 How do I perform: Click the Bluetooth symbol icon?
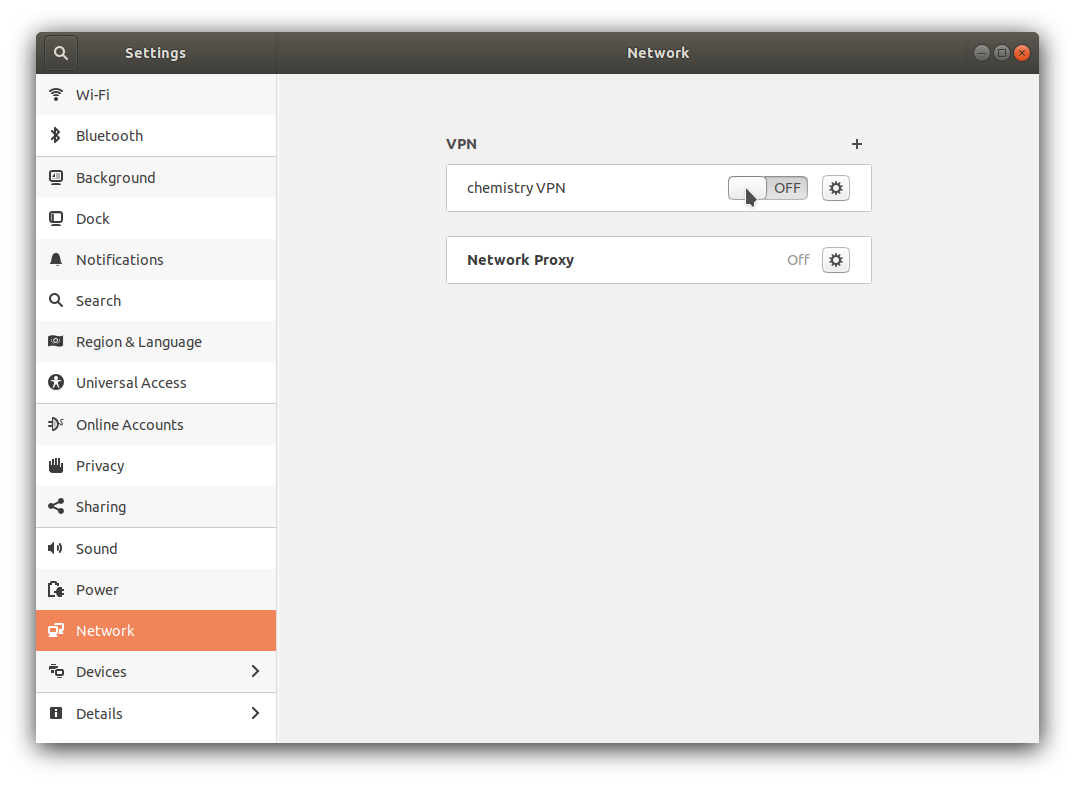tap(56, 135)
